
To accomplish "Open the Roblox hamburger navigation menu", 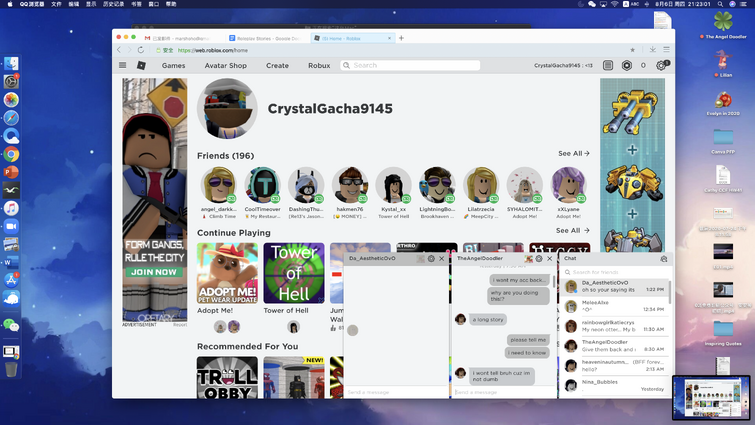I will pyautogui.click(x=123, y=65).
